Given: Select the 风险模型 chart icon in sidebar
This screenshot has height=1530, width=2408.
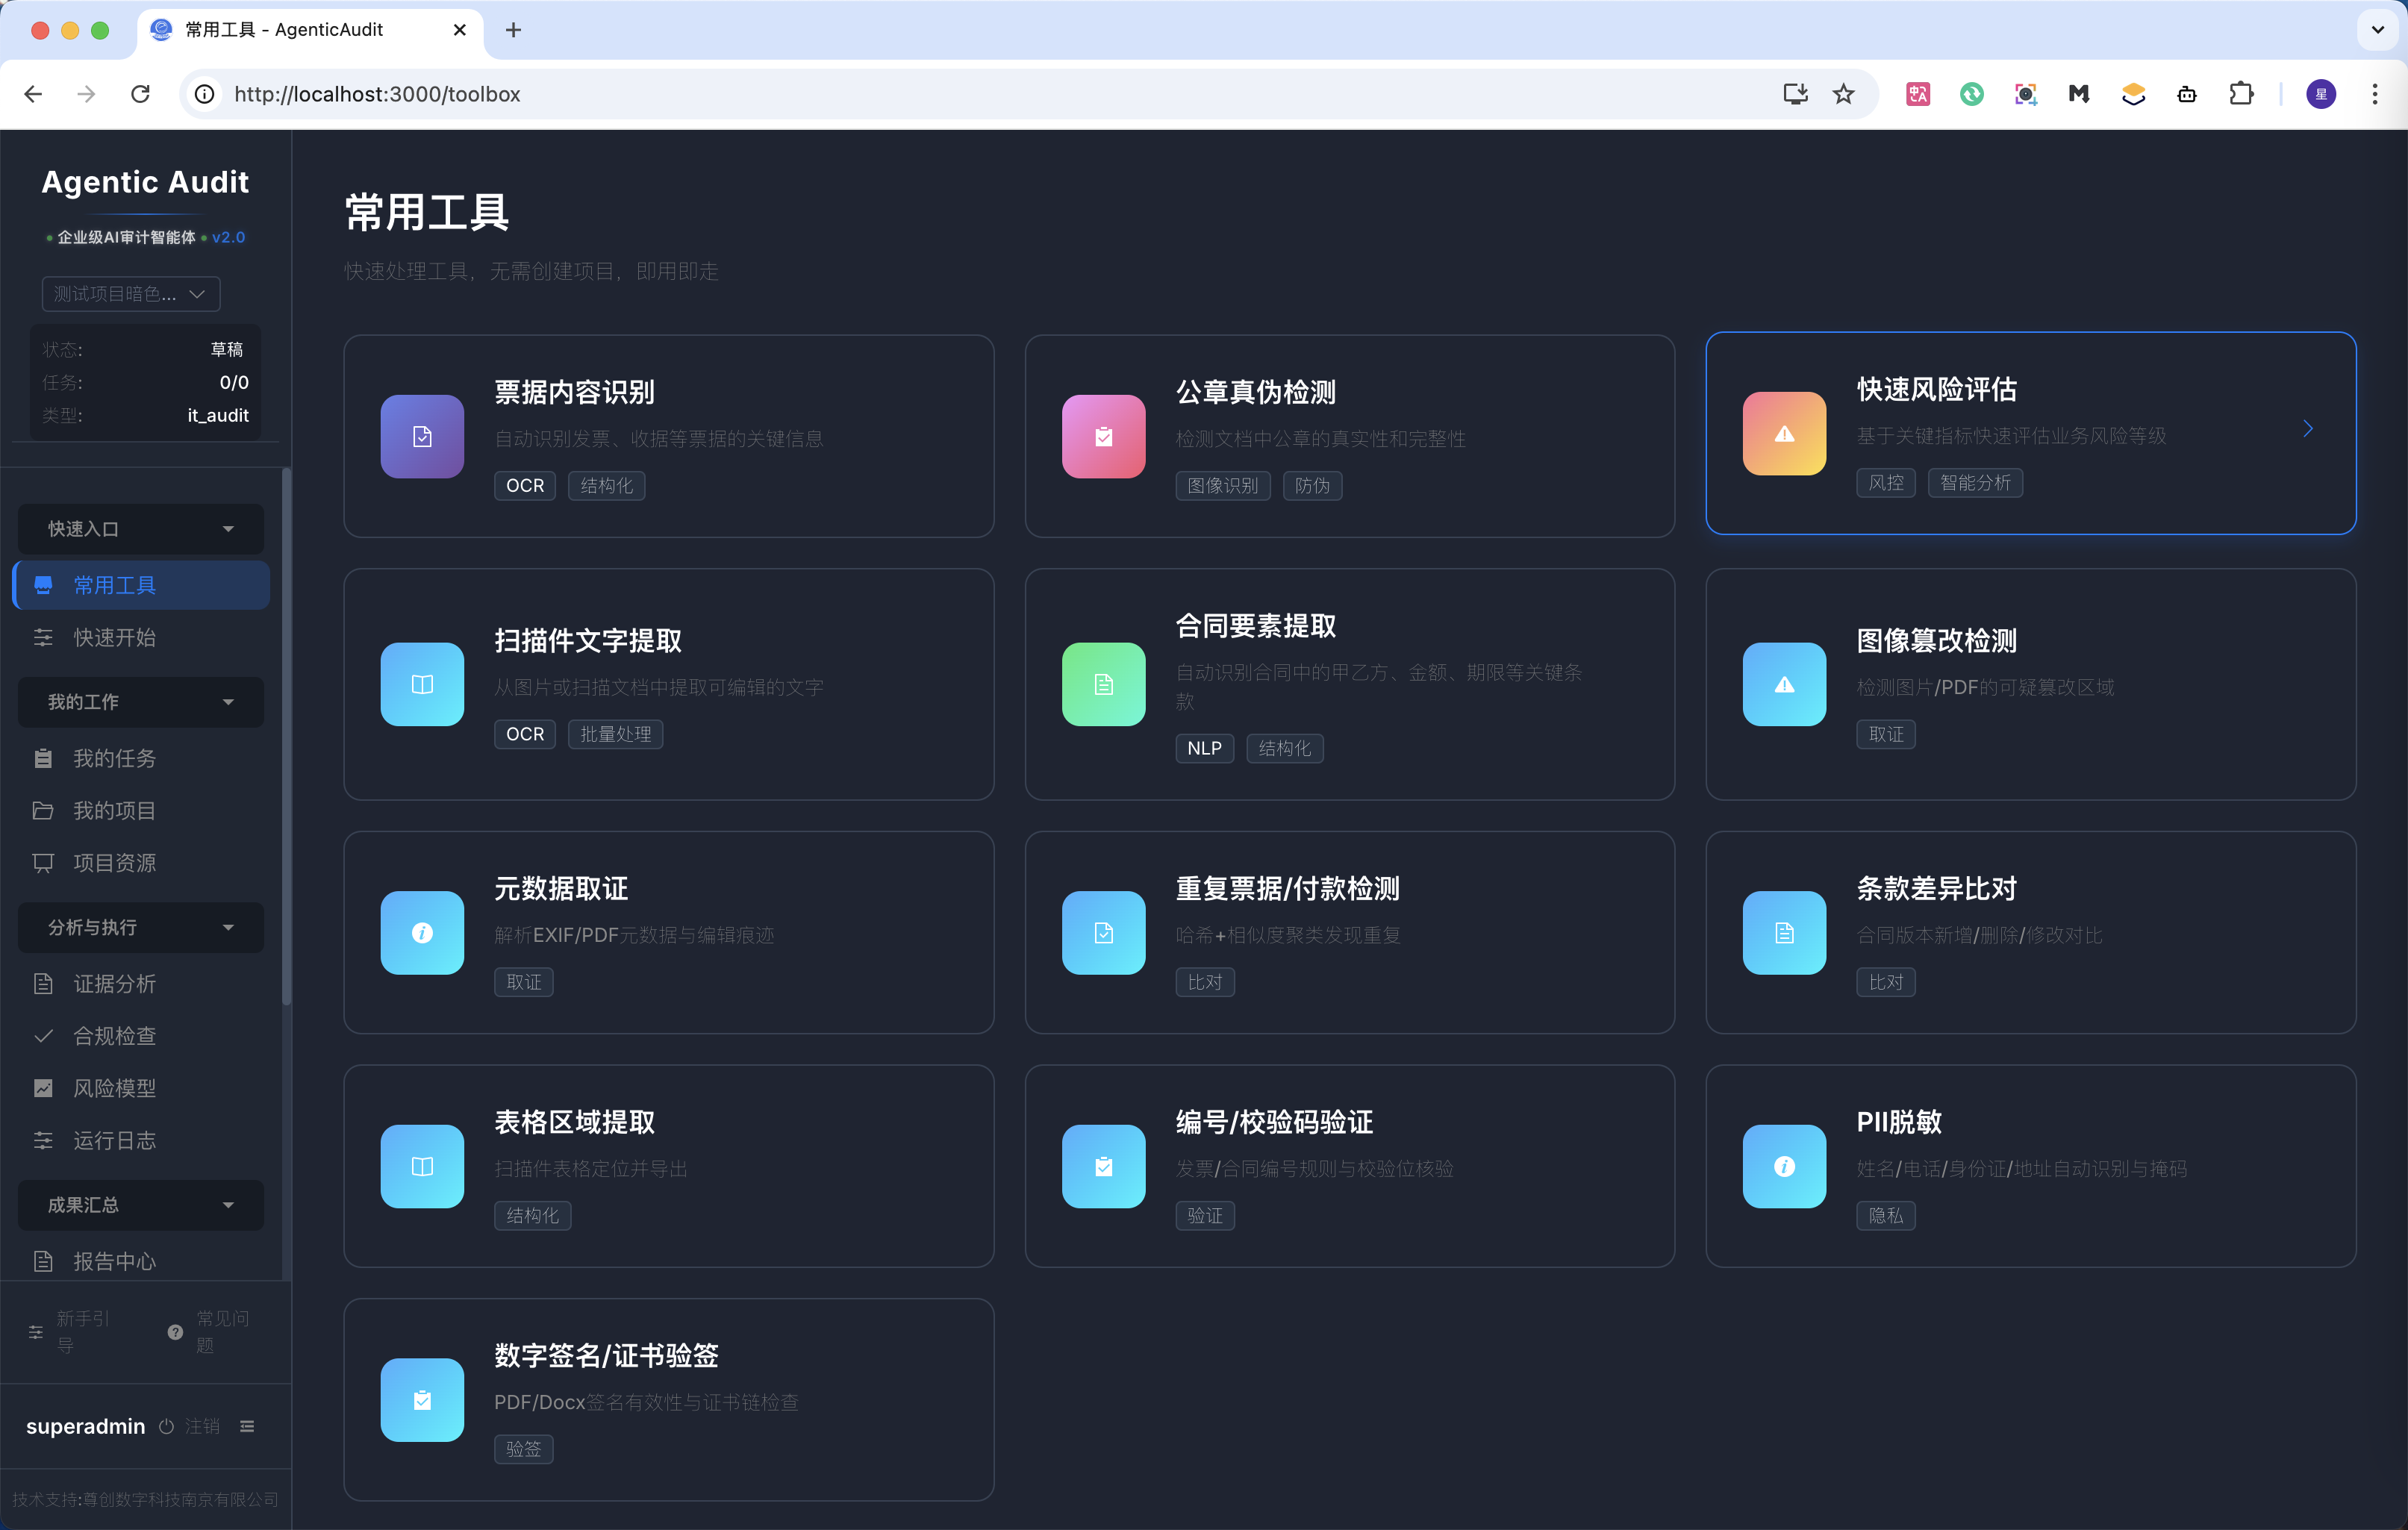Looking at the screenshot, I should click(43, 1088).
